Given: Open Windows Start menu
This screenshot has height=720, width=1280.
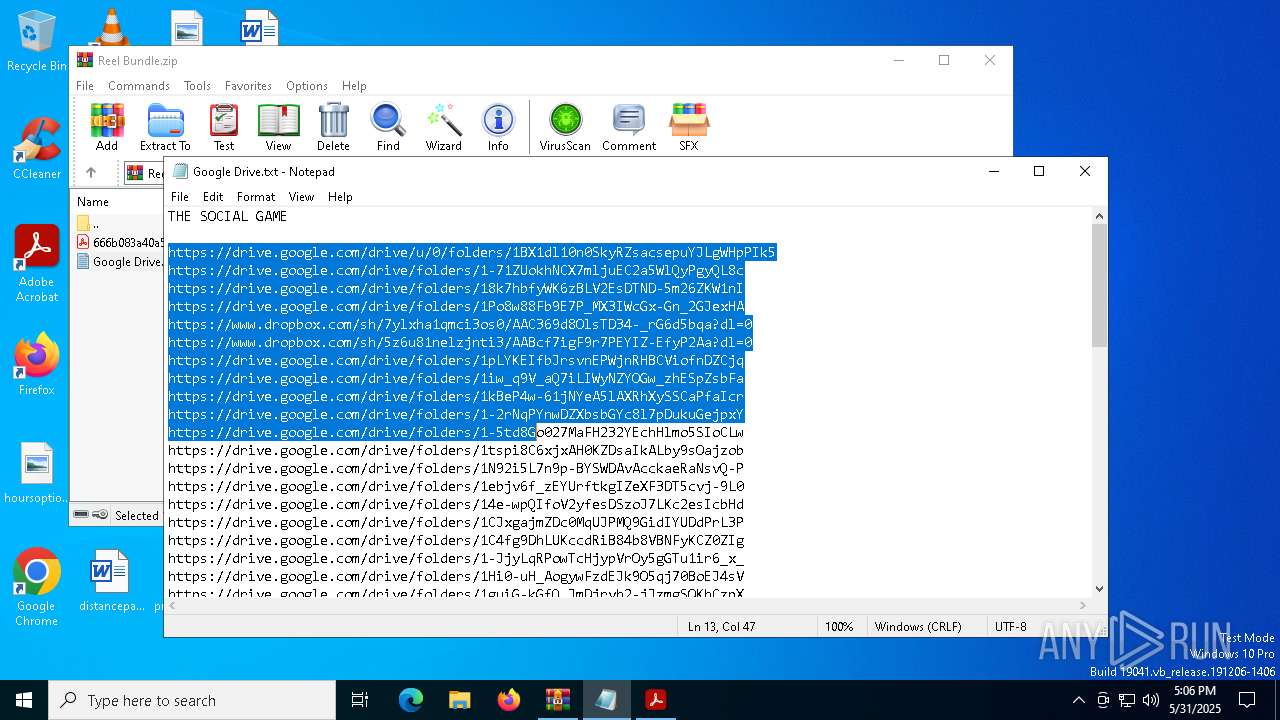Looking at the screenshot, I should [24, 700].
